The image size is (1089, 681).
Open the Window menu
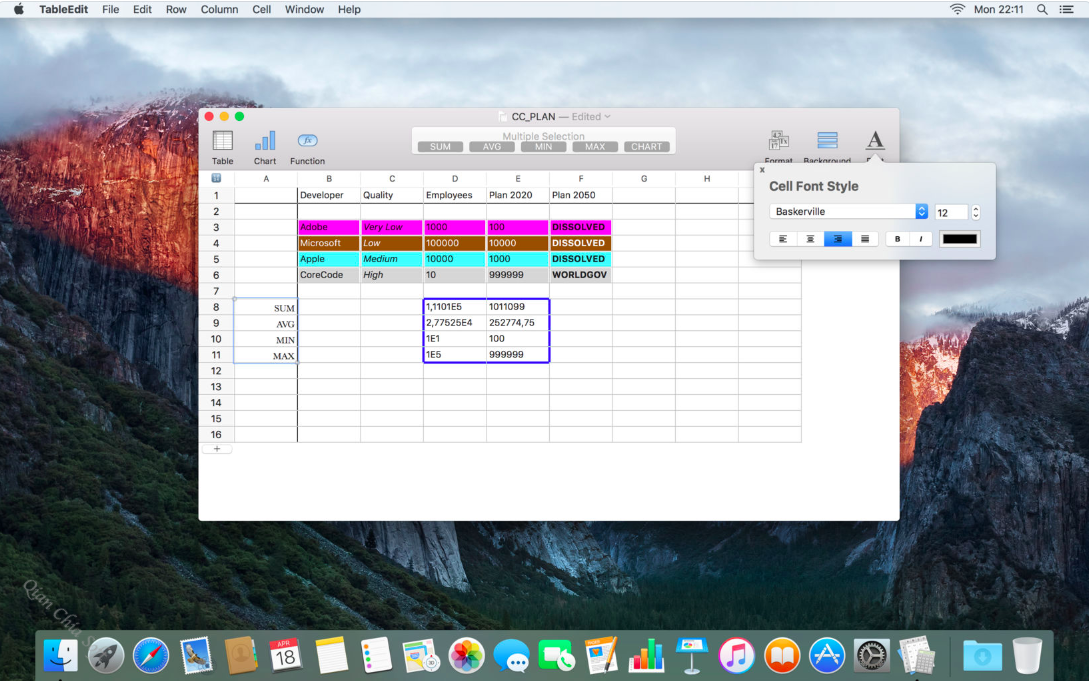click(x=304, y=9)
